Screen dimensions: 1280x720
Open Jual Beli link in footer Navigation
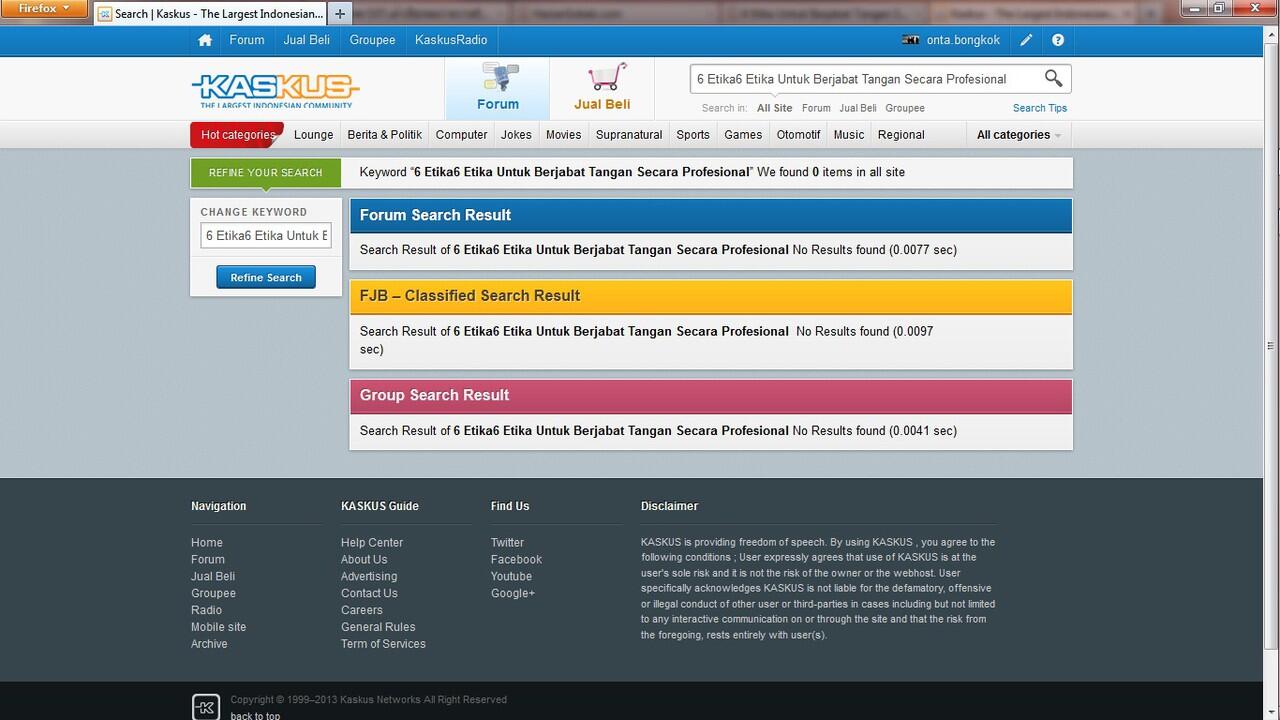tap(213, 577)
